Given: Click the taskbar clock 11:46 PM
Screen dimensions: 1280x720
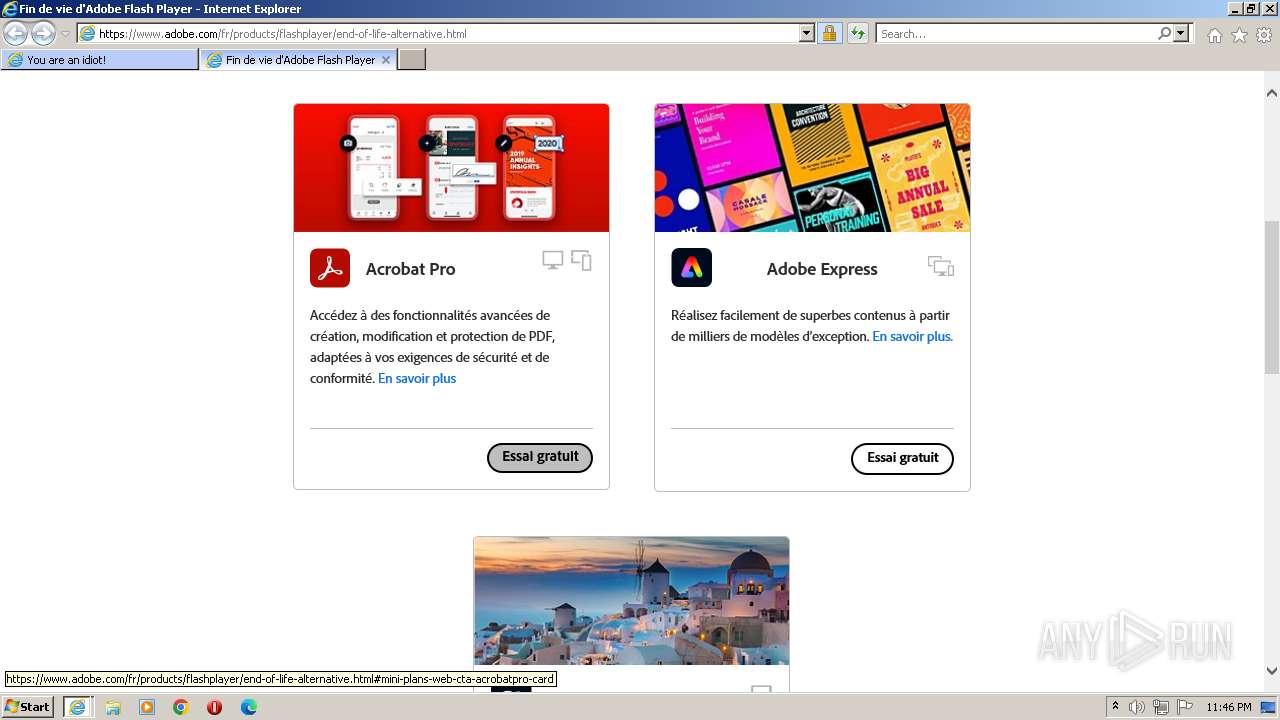Looking at the screenshot, I should coord(1229,707).
